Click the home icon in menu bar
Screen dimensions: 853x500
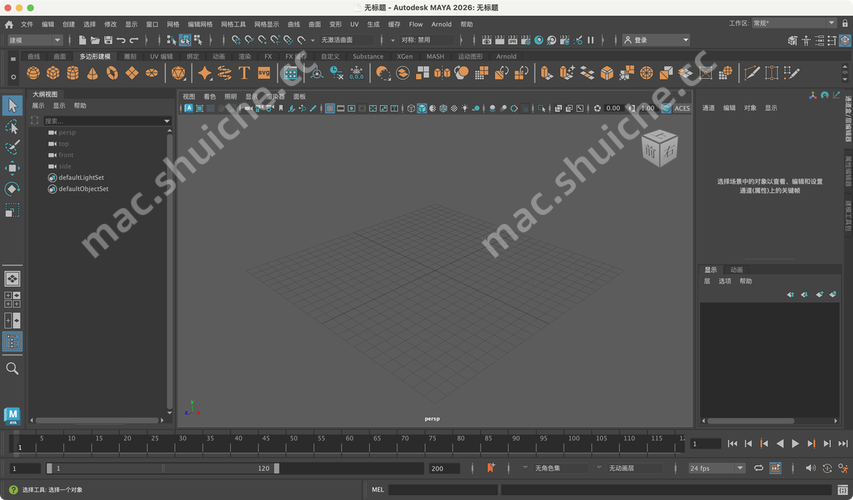(9, 24)
